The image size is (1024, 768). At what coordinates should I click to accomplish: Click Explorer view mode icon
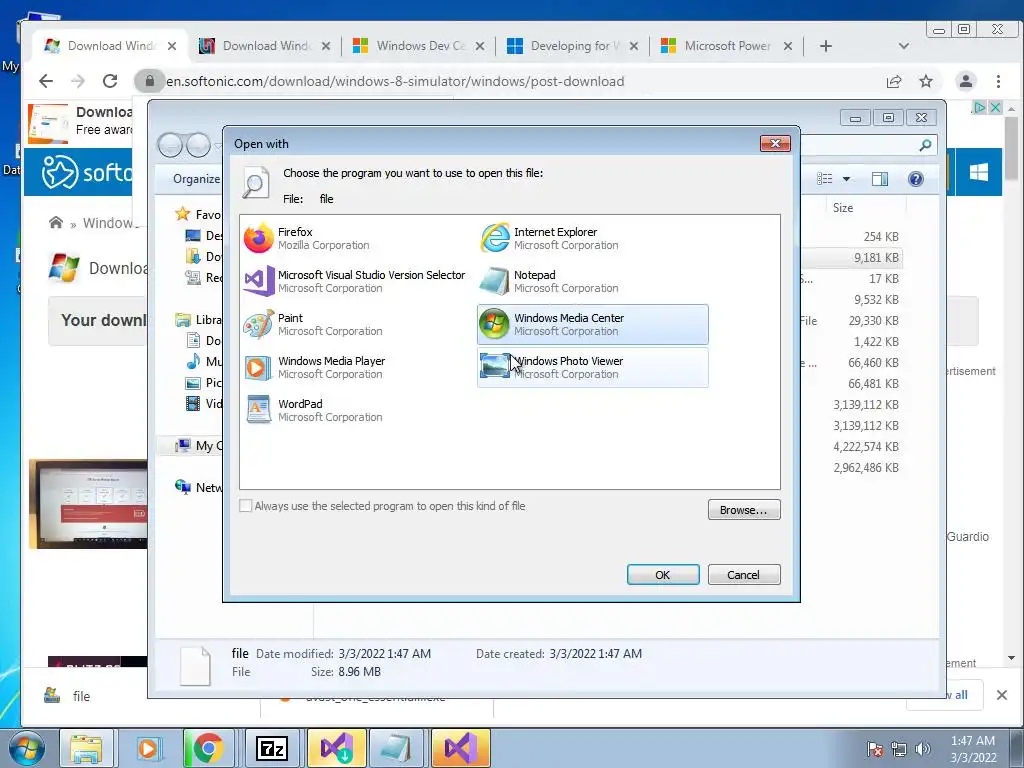point(825,179)
